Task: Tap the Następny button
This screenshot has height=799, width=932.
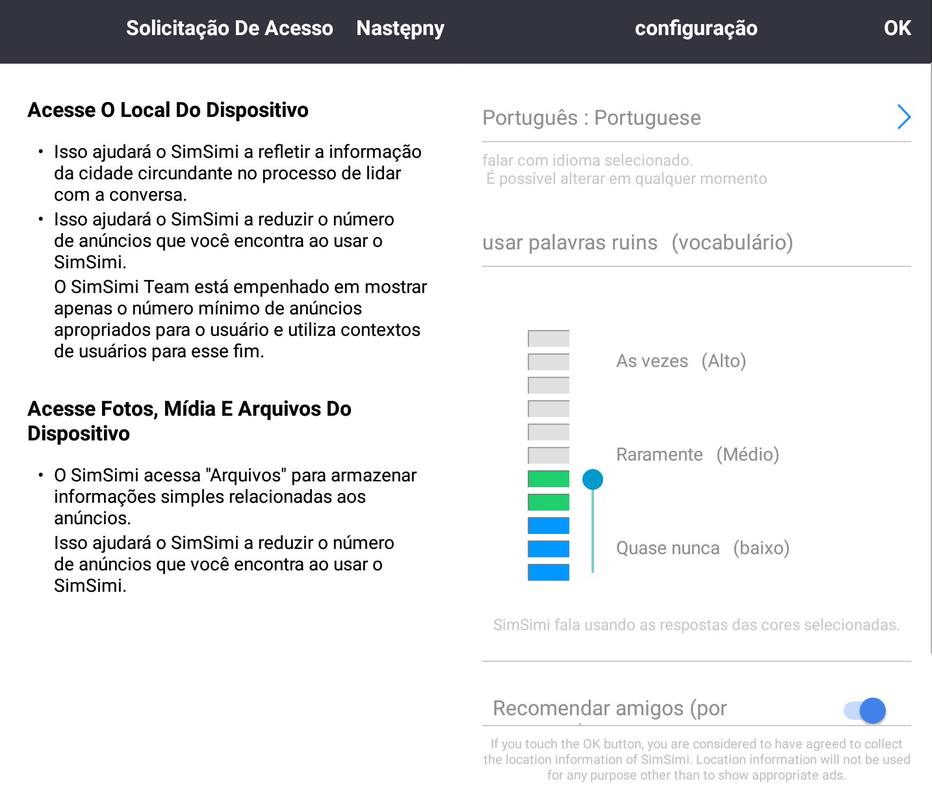Action: [400, 28]
